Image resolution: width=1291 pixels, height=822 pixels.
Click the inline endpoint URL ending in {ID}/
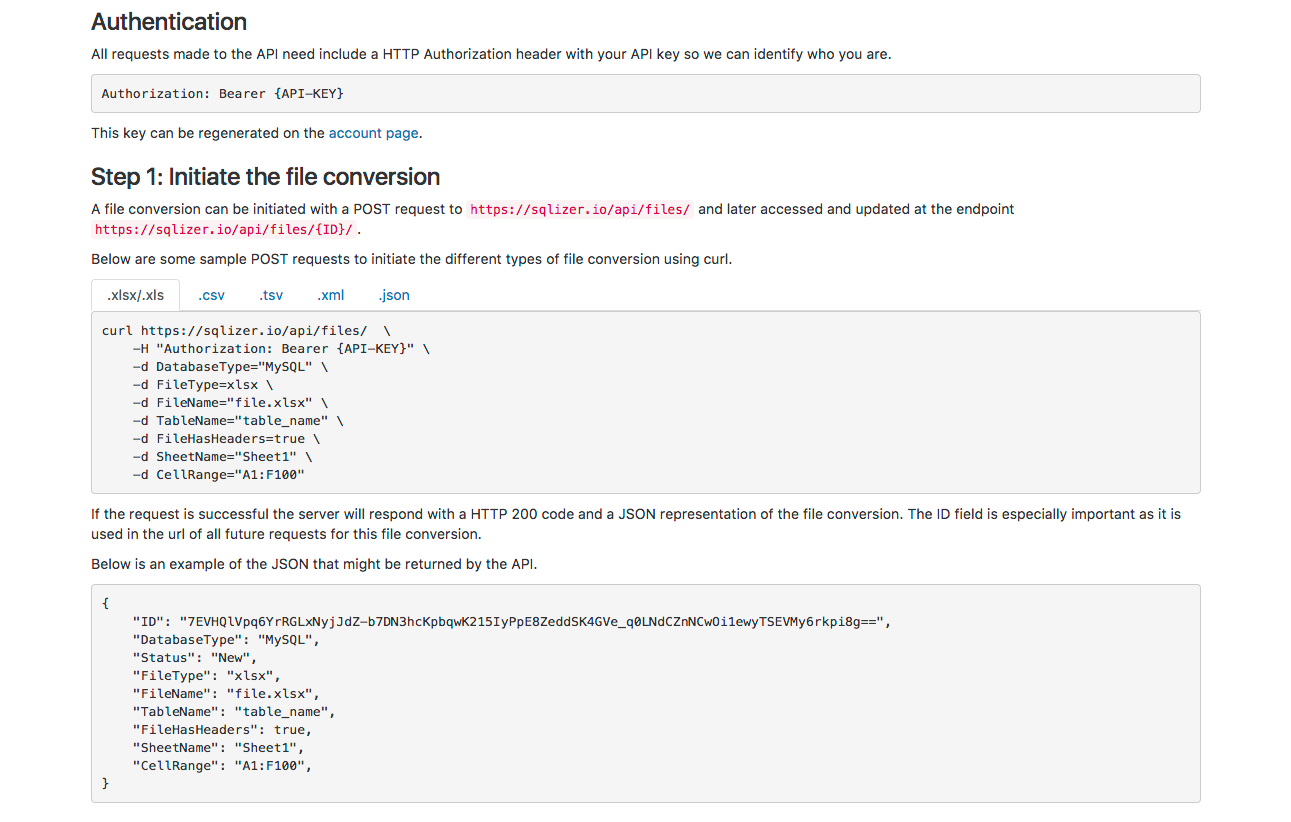pos(224,230)
